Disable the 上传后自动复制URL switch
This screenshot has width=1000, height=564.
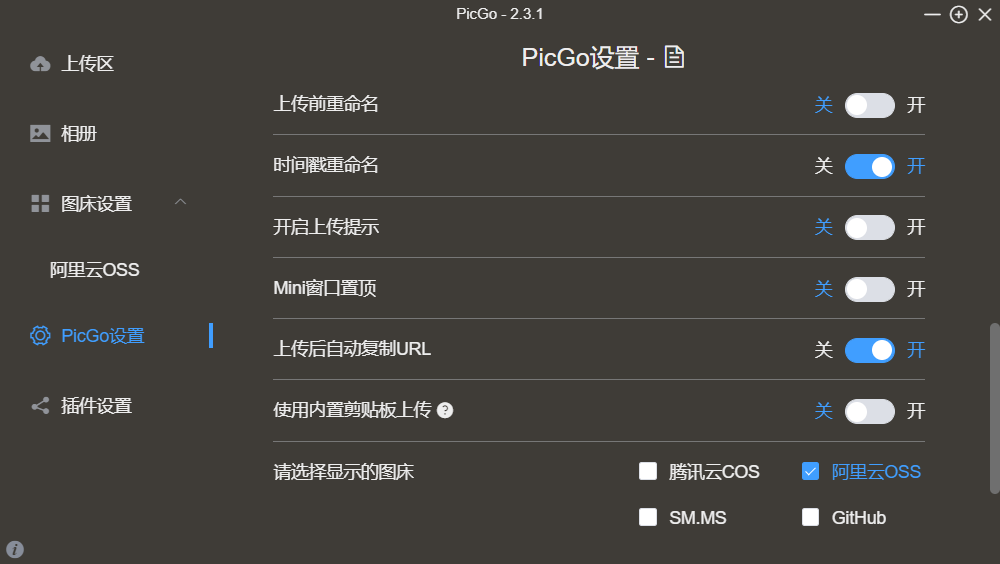click(x=869, y=350)
